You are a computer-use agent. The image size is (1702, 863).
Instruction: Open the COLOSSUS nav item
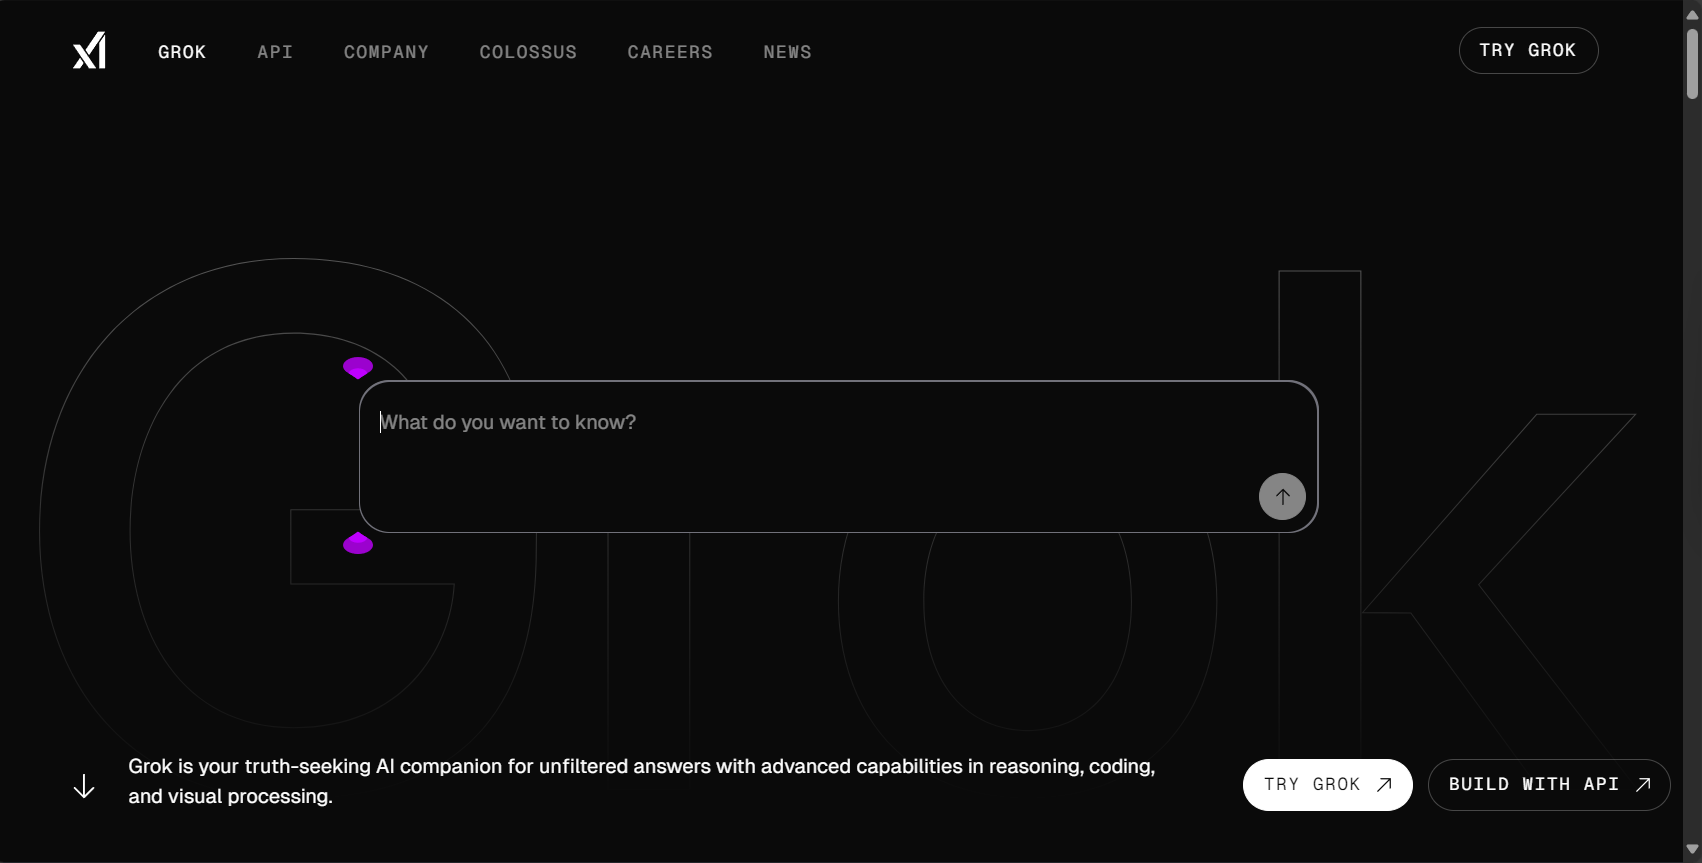[x=528, y=52]
